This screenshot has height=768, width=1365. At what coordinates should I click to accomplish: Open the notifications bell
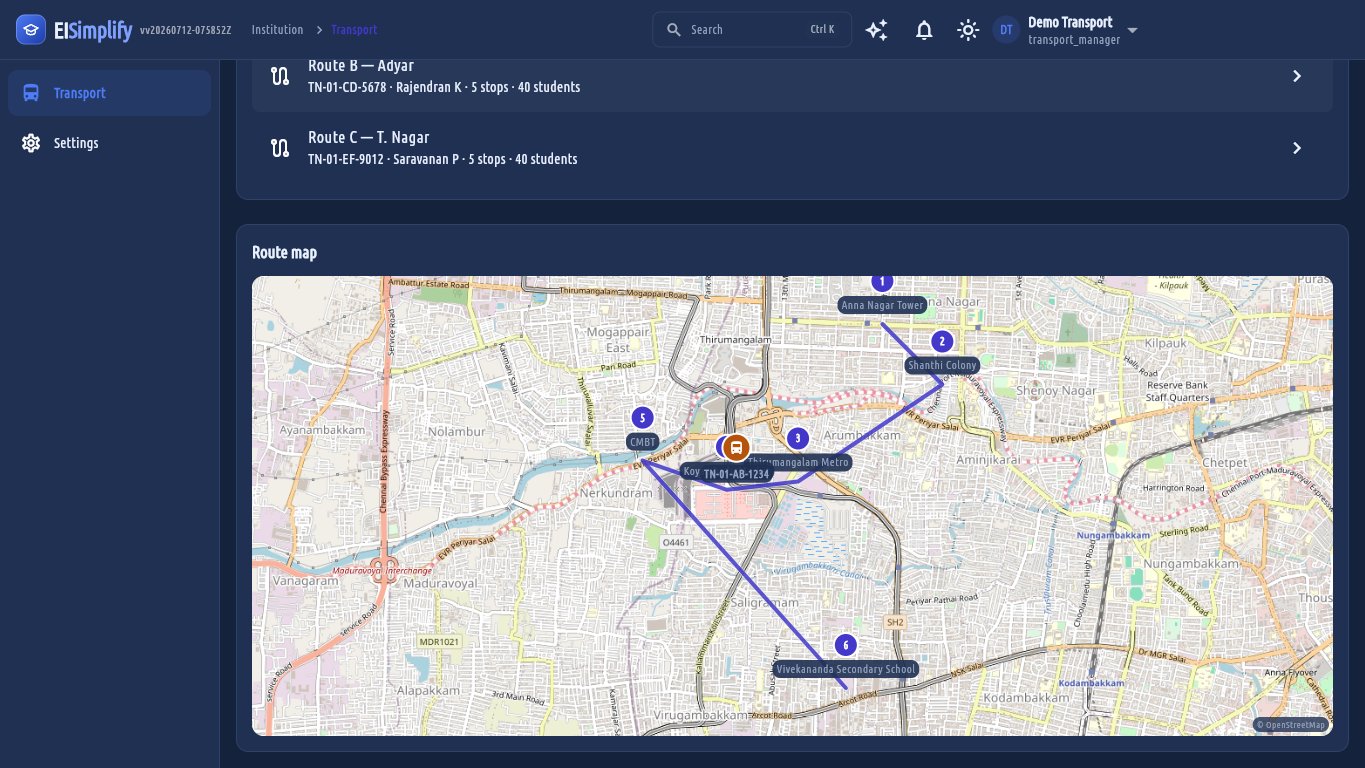[924, 30]
